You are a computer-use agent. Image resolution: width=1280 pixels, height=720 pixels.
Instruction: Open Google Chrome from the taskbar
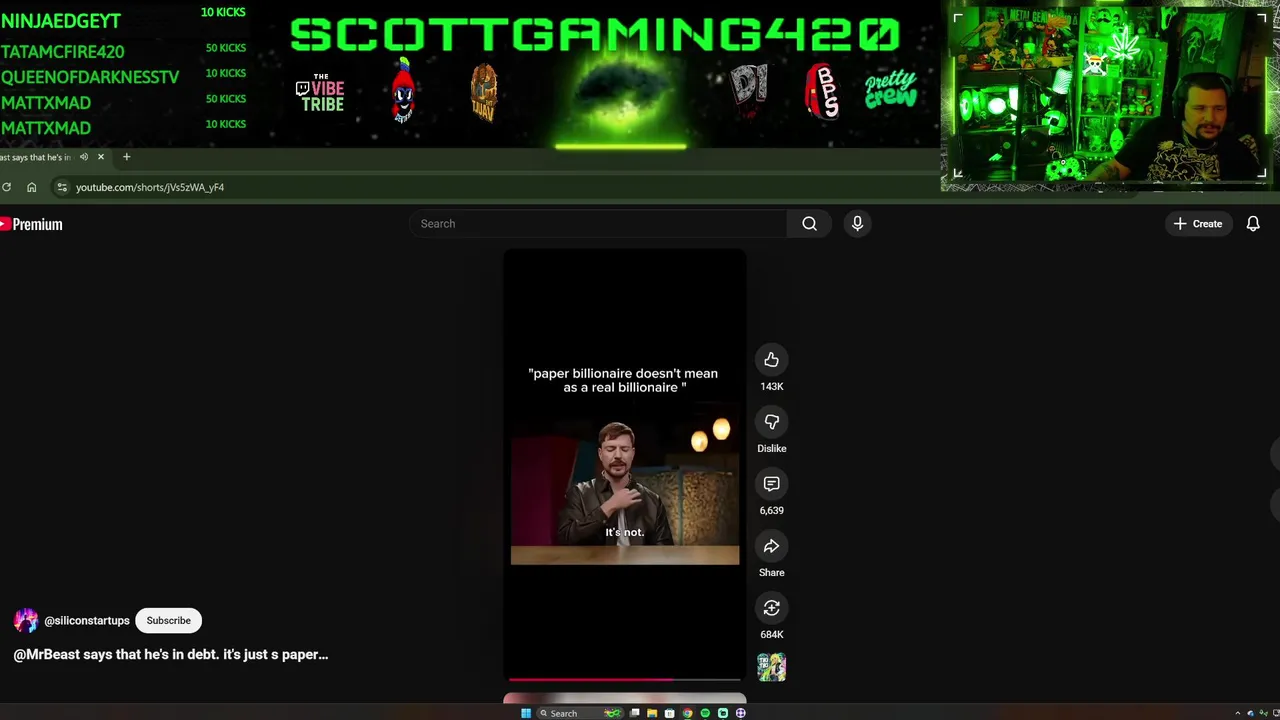point(687,713)
